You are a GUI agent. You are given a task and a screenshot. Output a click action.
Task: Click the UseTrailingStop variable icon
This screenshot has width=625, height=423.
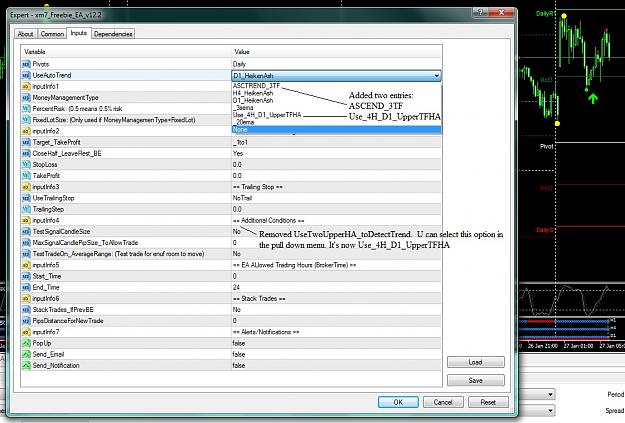click(26, 198)
